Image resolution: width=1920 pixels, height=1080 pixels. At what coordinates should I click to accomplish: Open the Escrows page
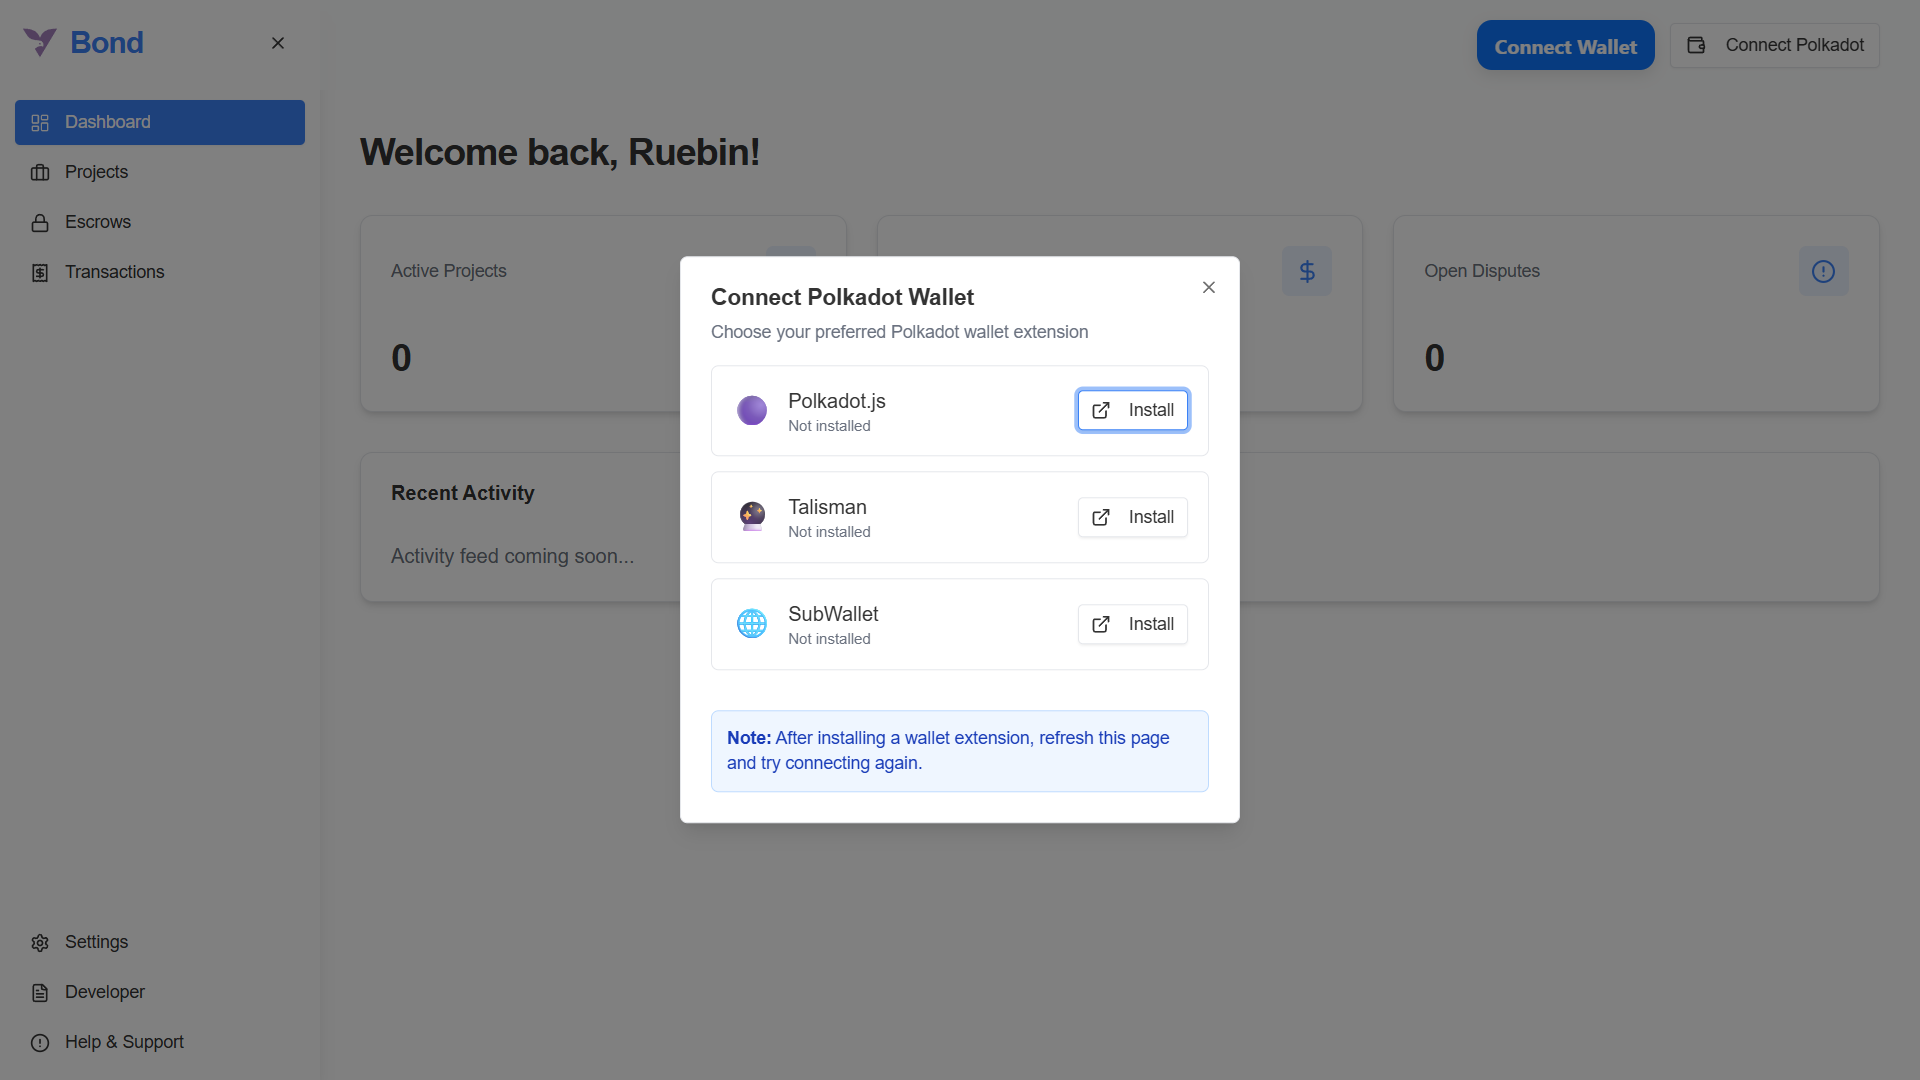coord(160,222)
